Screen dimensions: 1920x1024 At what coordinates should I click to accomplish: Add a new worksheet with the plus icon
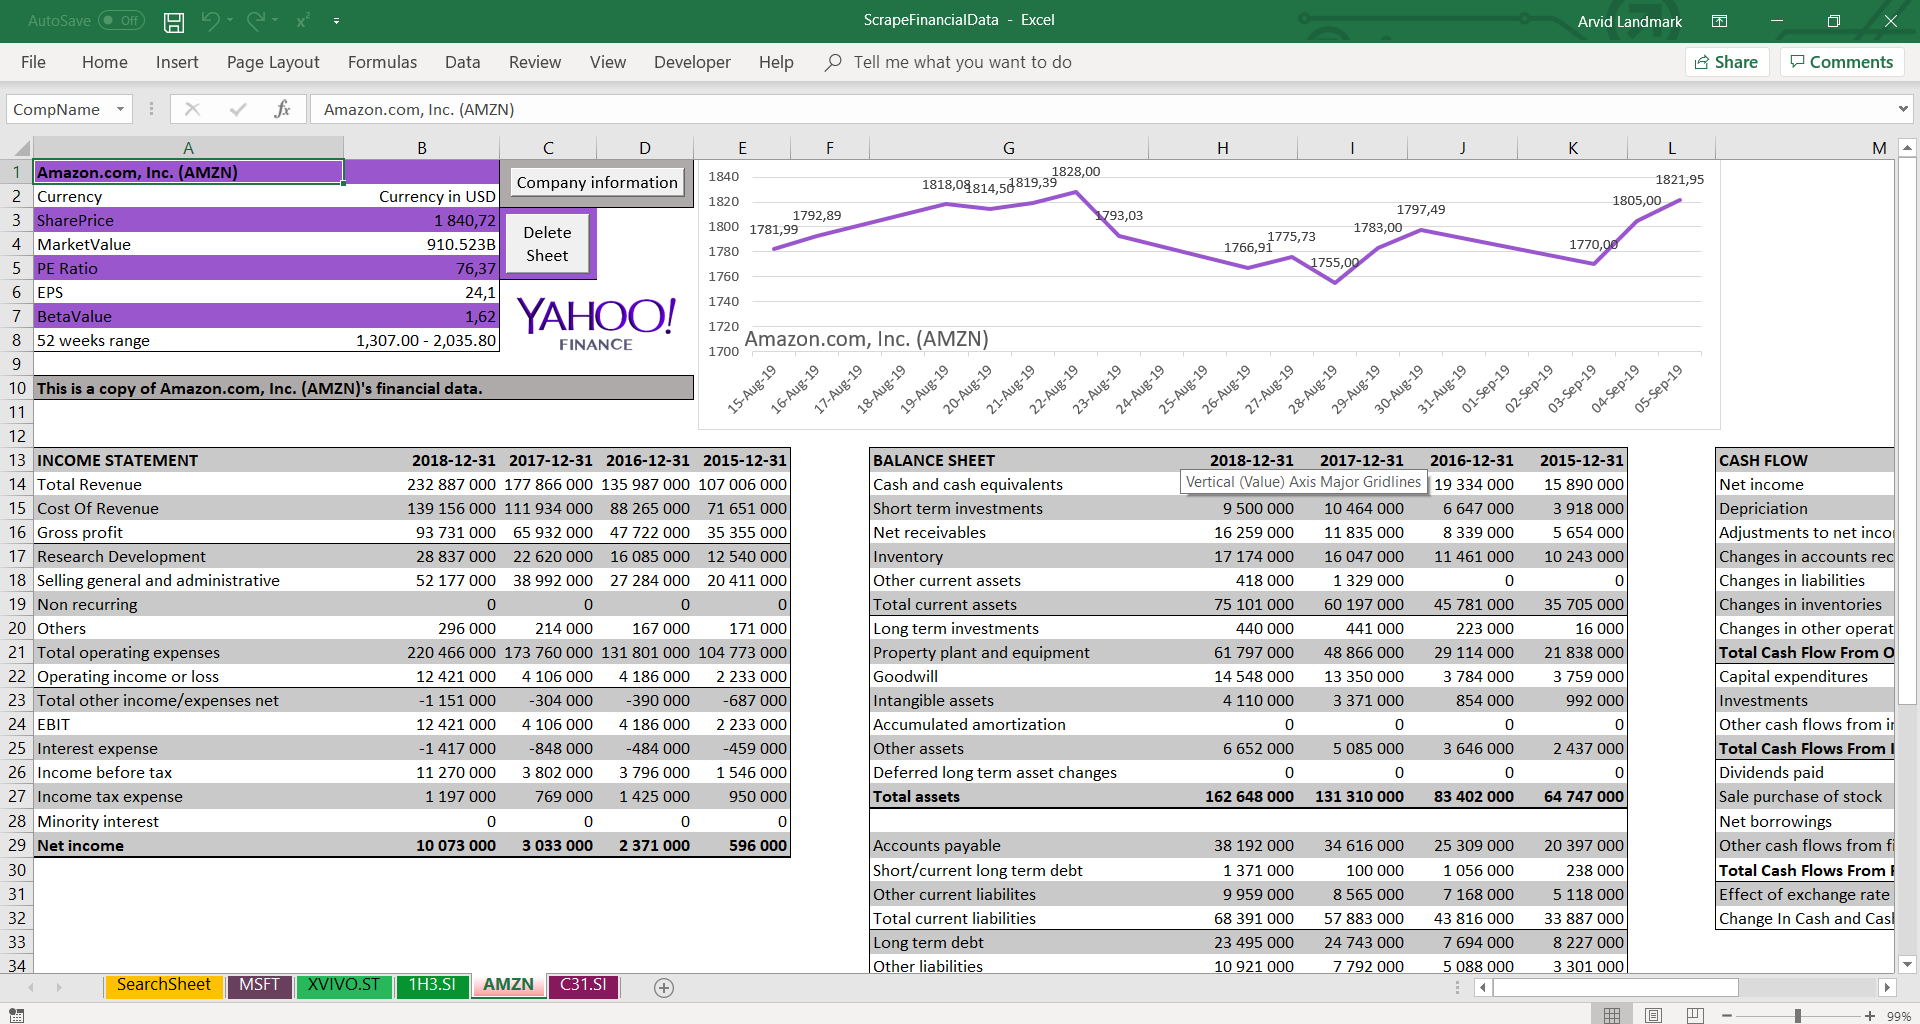click(663, 987)
